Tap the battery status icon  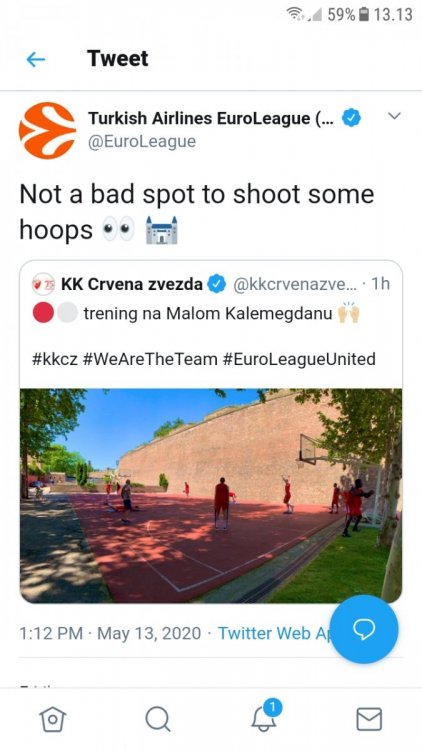364,14
